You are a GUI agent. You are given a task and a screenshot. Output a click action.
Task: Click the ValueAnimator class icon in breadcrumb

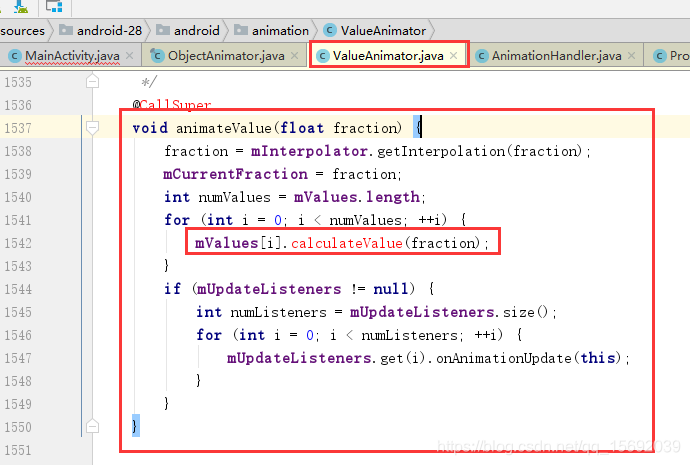[330, 30]
